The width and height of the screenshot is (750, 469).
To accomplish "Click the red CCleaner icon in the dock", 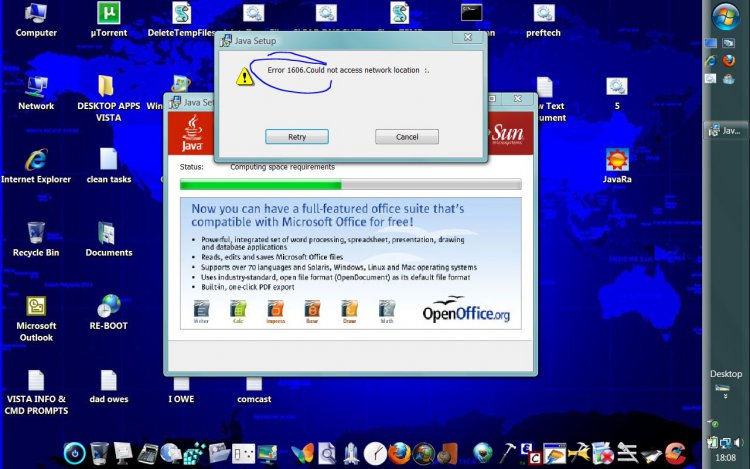I will (x=675, y=453).
